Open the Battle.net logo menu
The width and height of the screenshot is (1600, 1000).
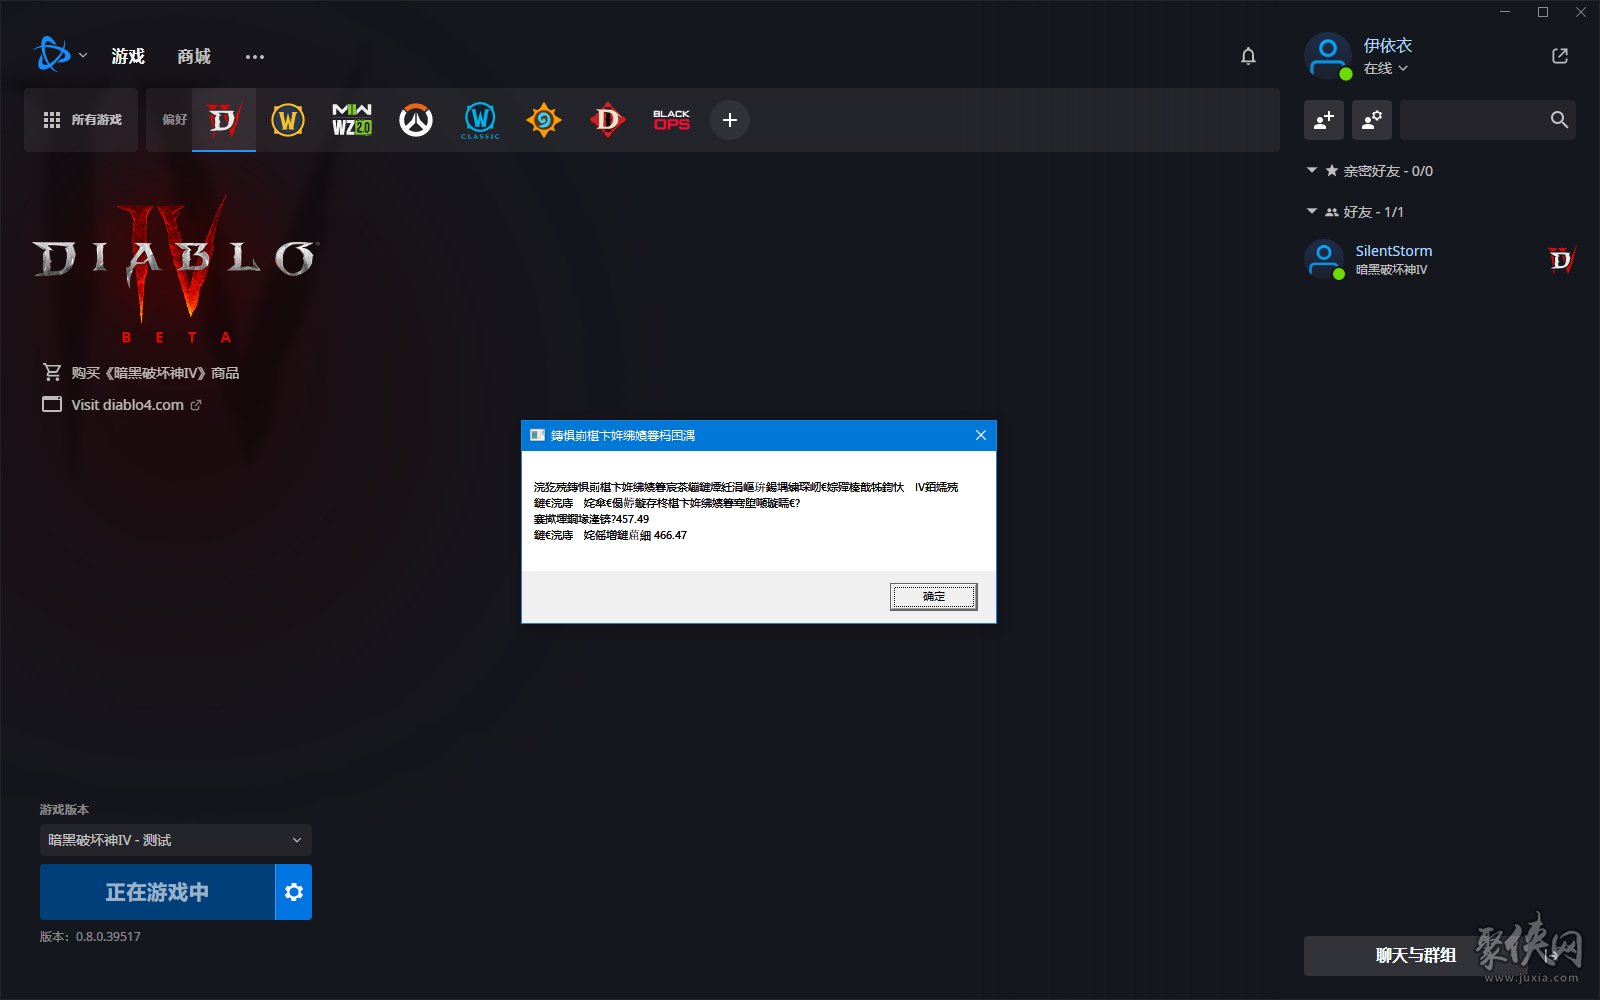[51, 54]
